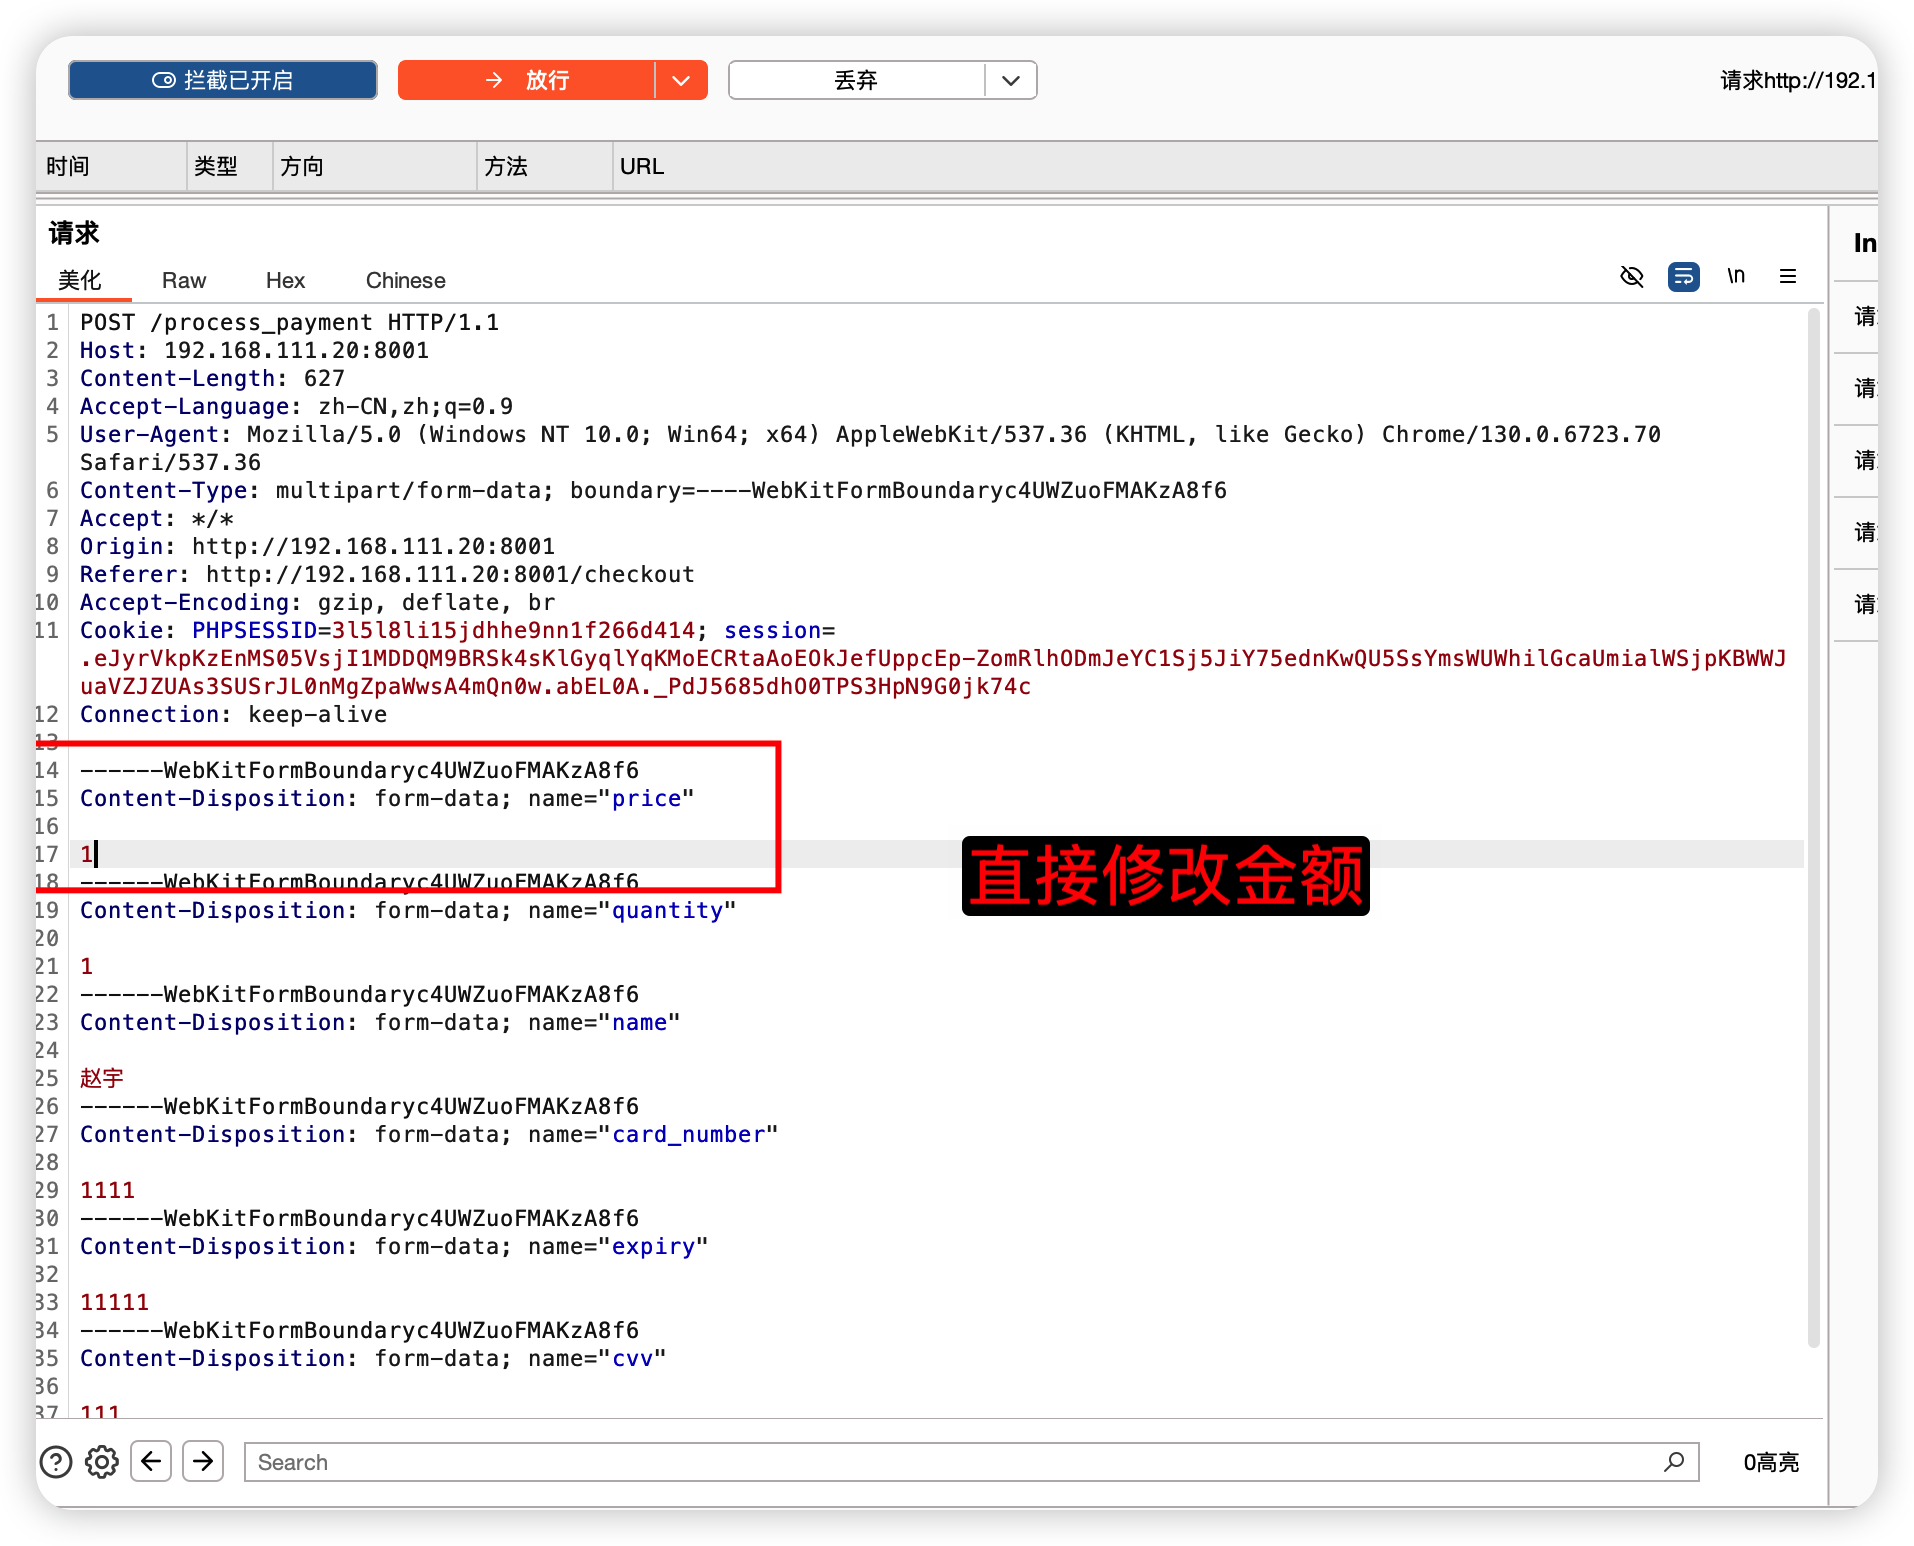The image size is (1914, 1546).
Task: Toggle the hidden eye icon
Action: 1631,276
